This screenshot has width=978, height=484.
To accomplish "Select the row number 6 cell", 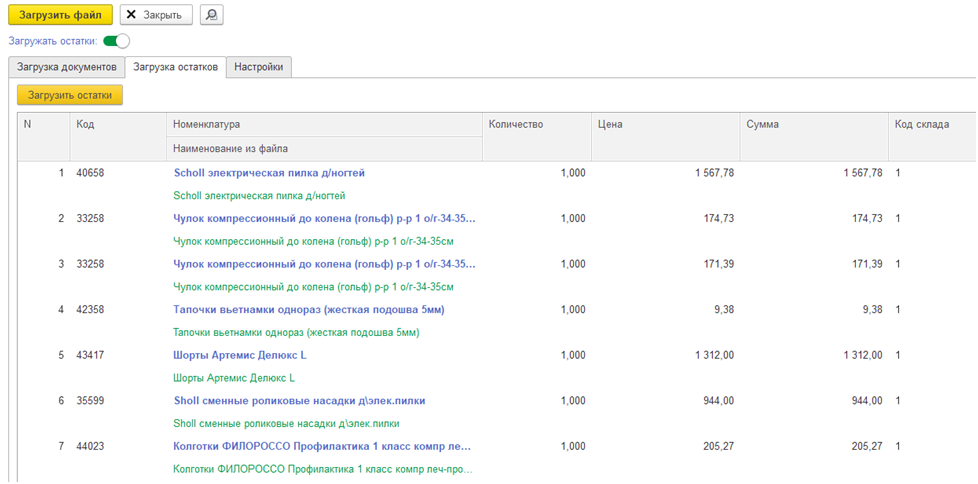I will tap(61, 401).
